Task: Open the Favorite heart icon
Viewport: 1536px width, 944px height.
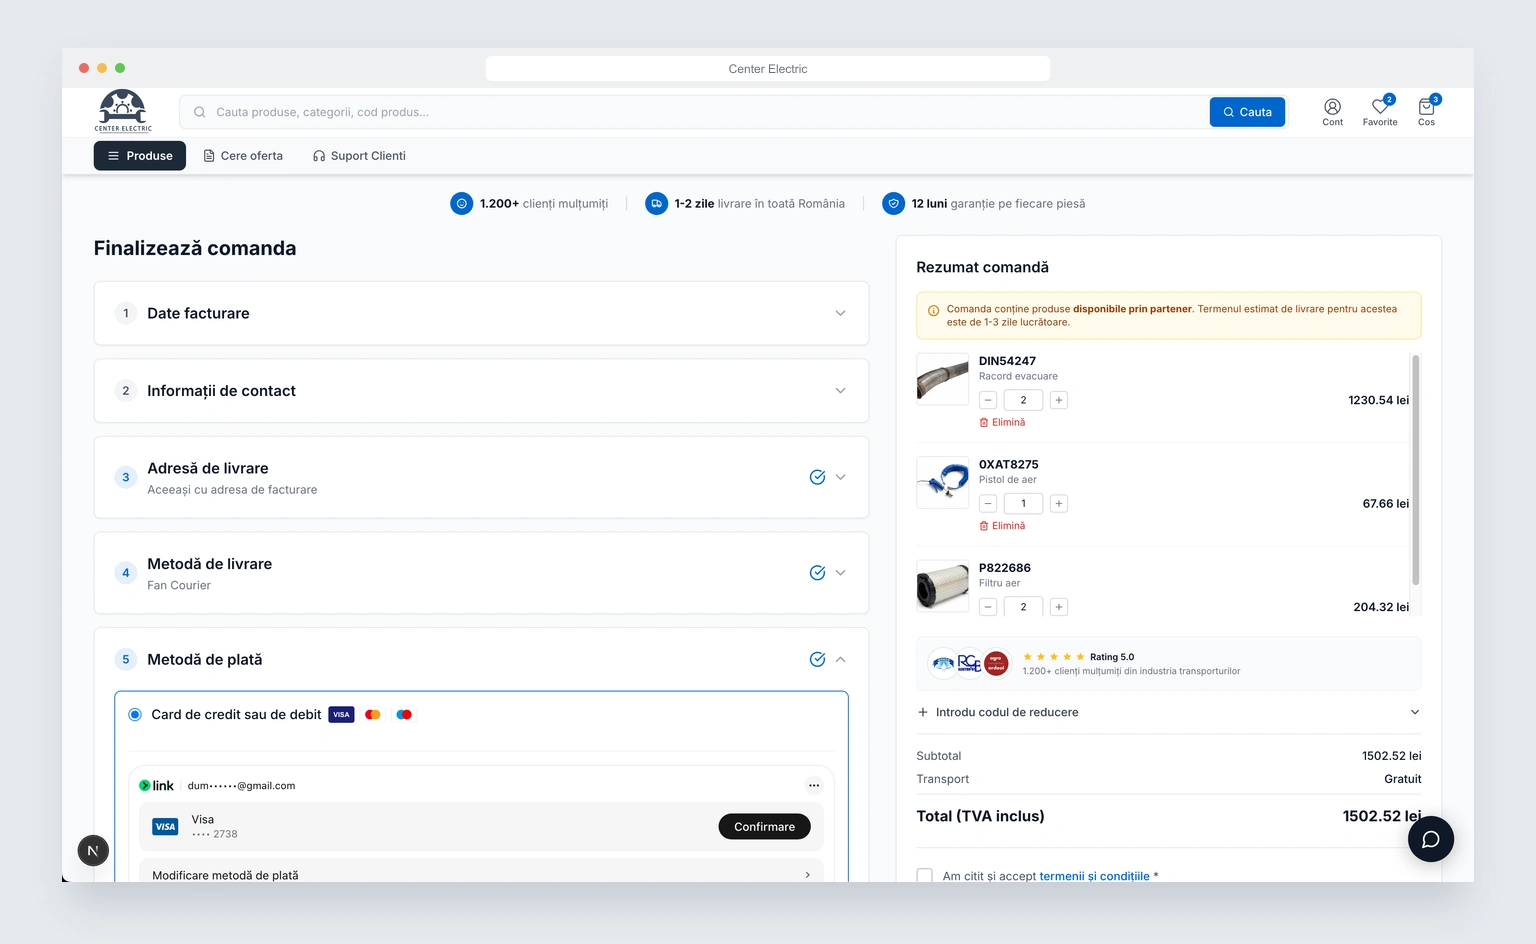Action: [1380, 111]
